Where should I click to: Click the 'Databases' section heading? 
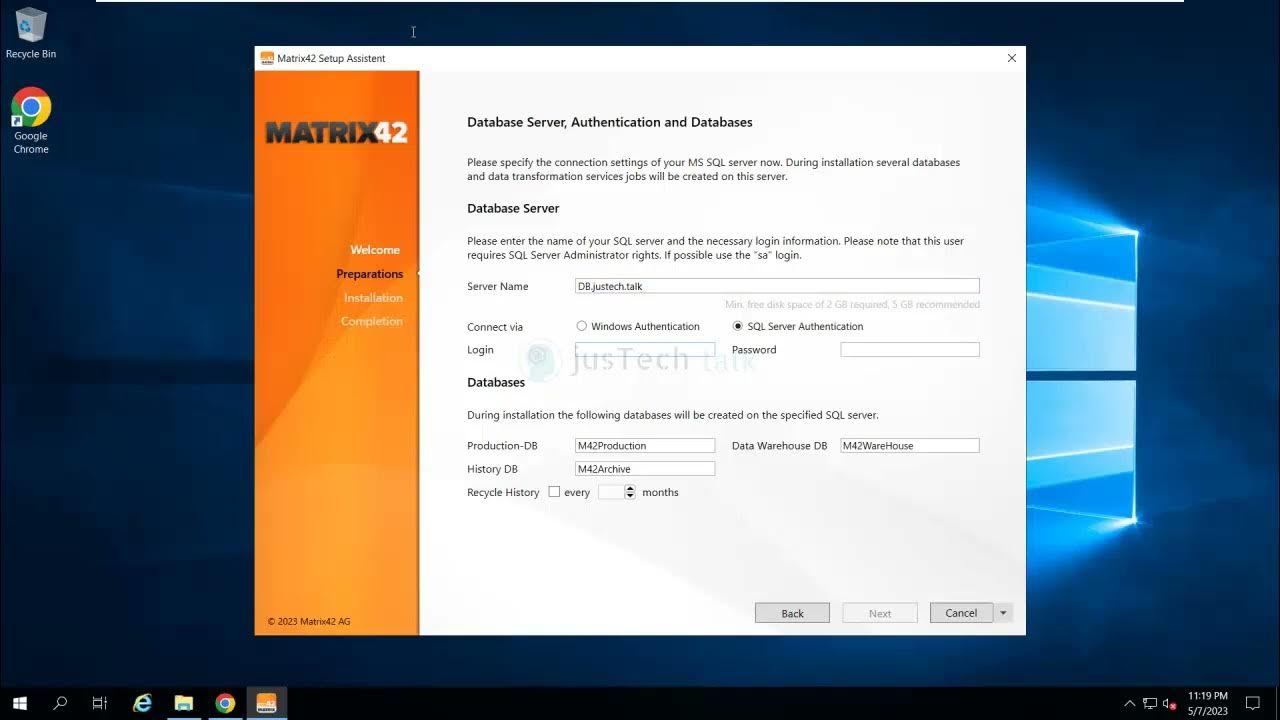pos(496,382)
